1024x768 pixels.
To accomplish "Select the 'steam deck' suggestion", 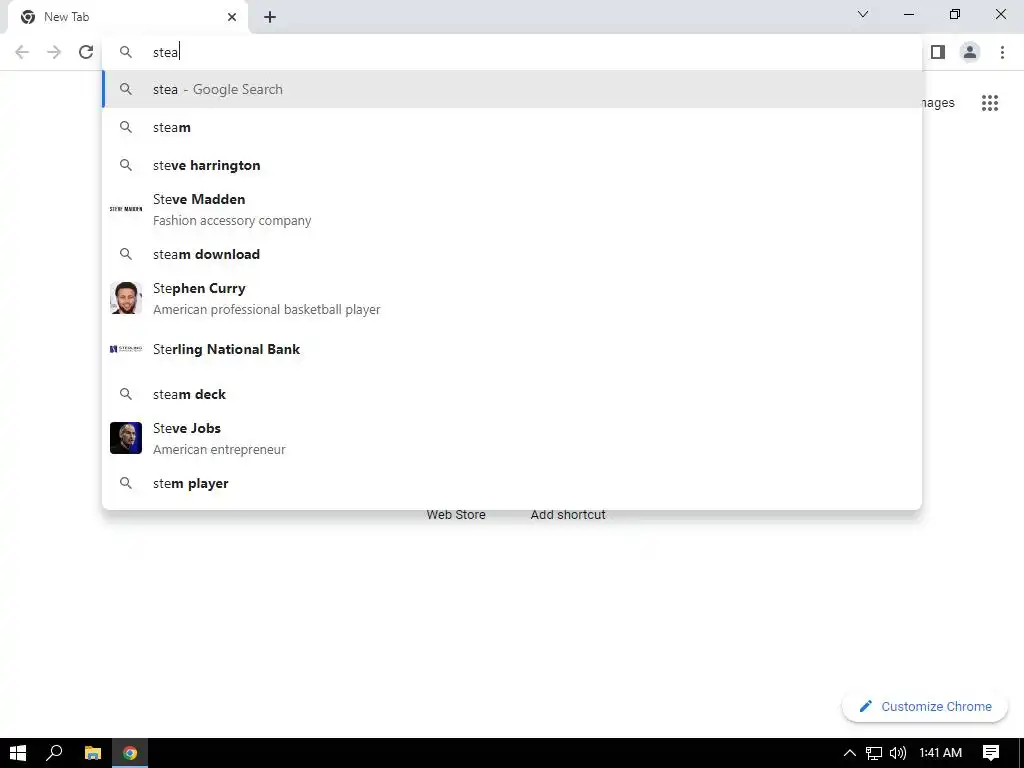I will coord(512,394).
